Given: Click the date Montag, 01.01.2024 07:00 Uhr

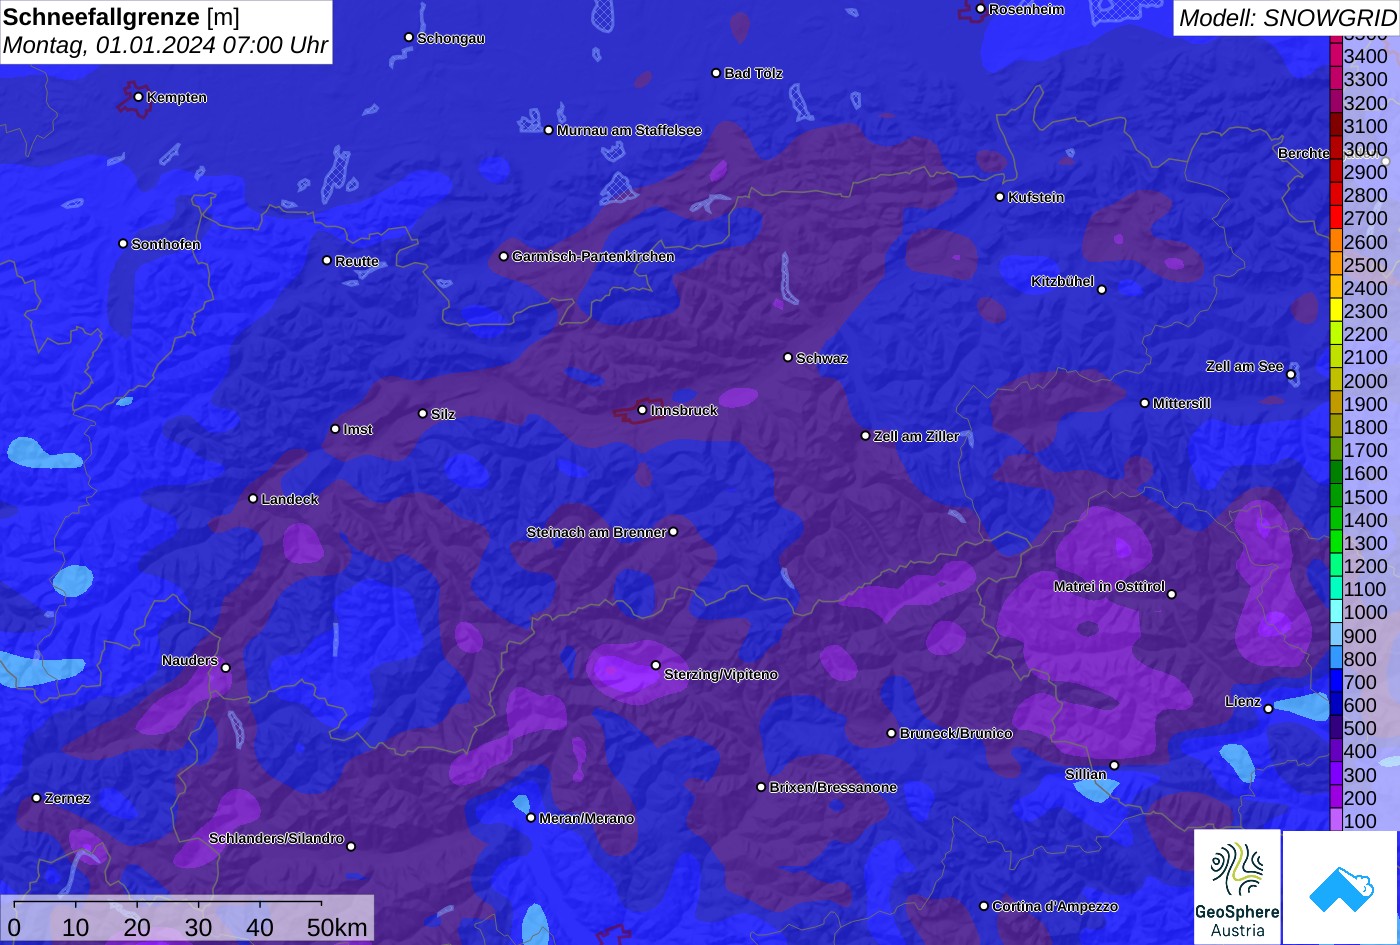Looking at the screenshot, I should (165, 46).
